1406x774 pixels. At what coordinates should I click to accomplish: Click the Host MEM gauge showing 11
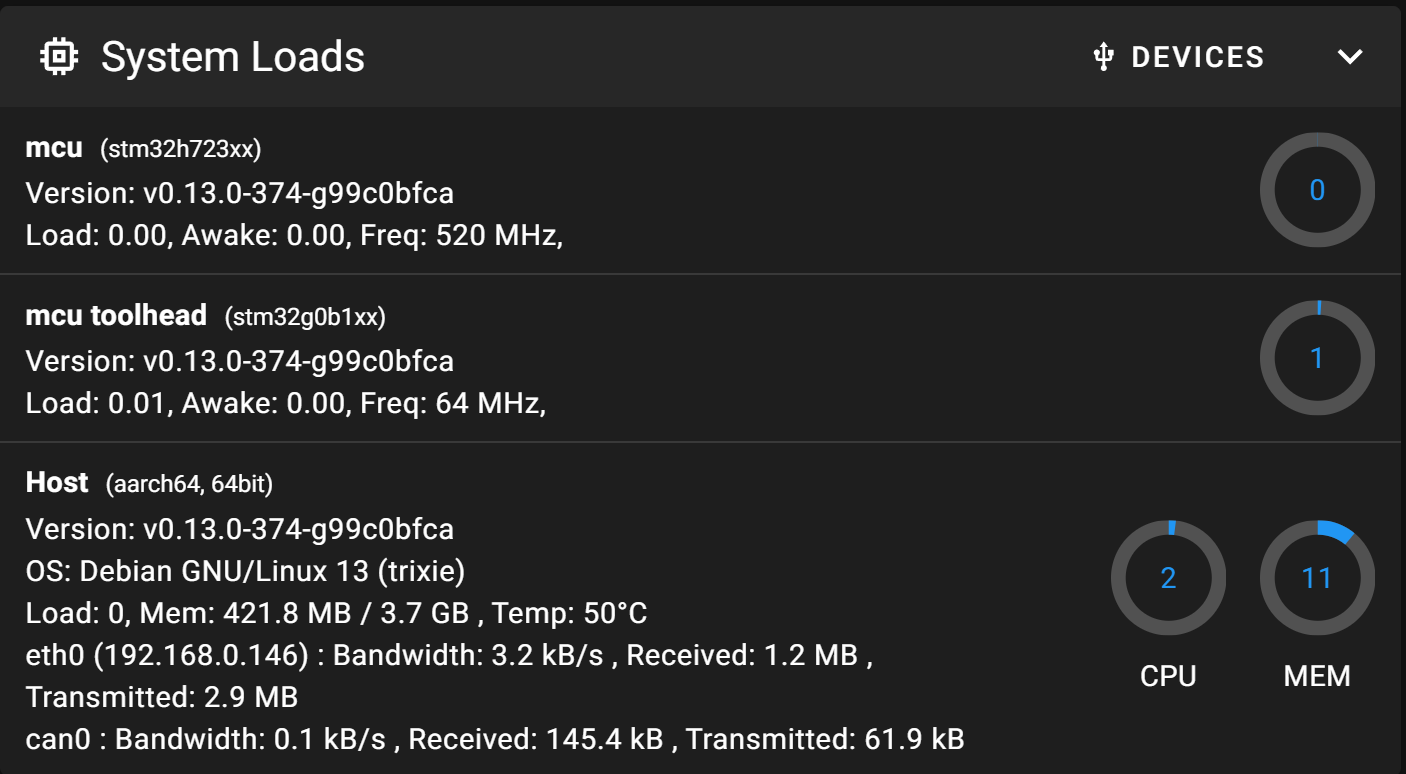pyautogui.click(x=1317, y=578)
